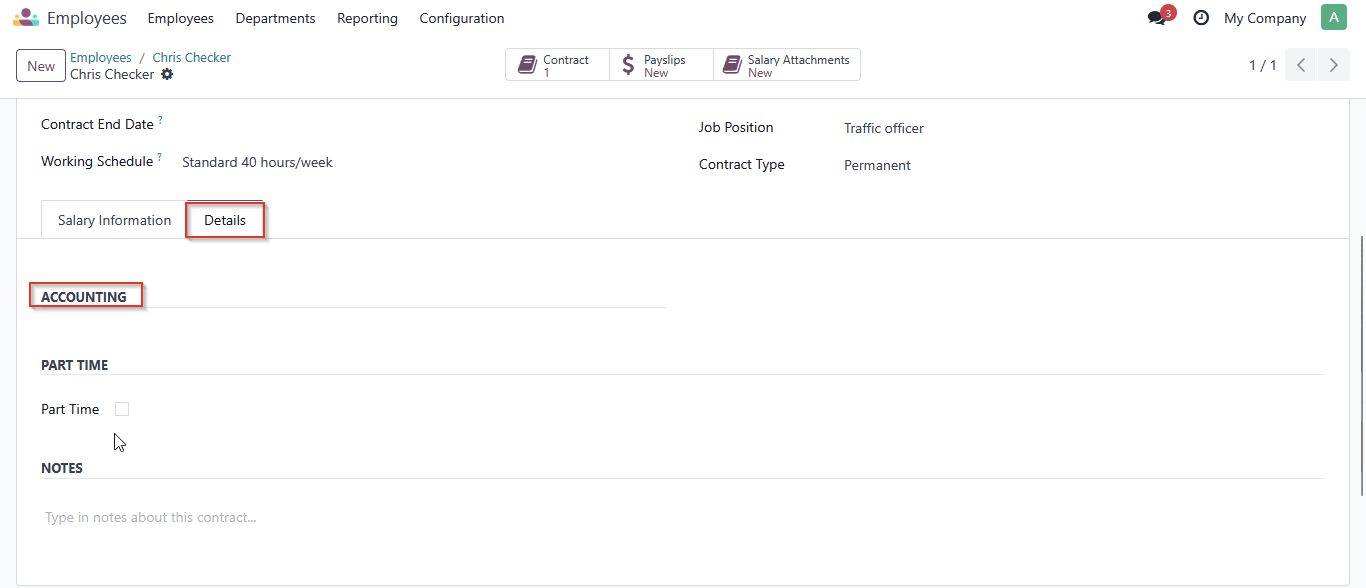
Task: Click into the contract notes text field
Action: pyautogui.click(x=683, y=518)
